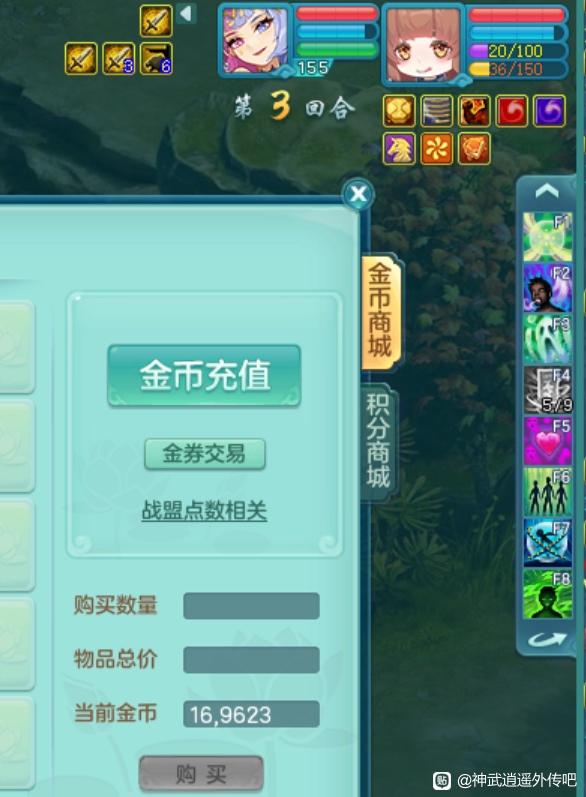
Task: Collapse buff icons using the left triangle arrow
Action: (186, 14)
